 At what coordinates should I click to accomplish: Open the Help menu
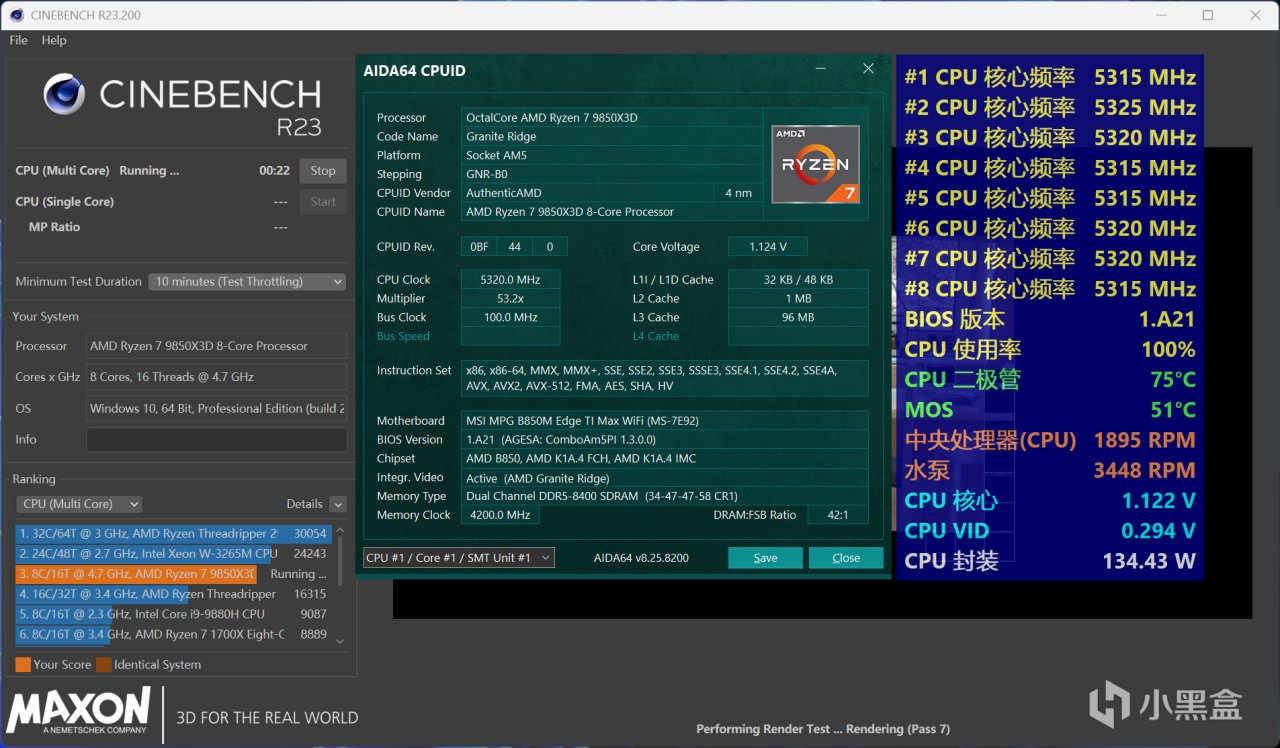coord(54,40)
